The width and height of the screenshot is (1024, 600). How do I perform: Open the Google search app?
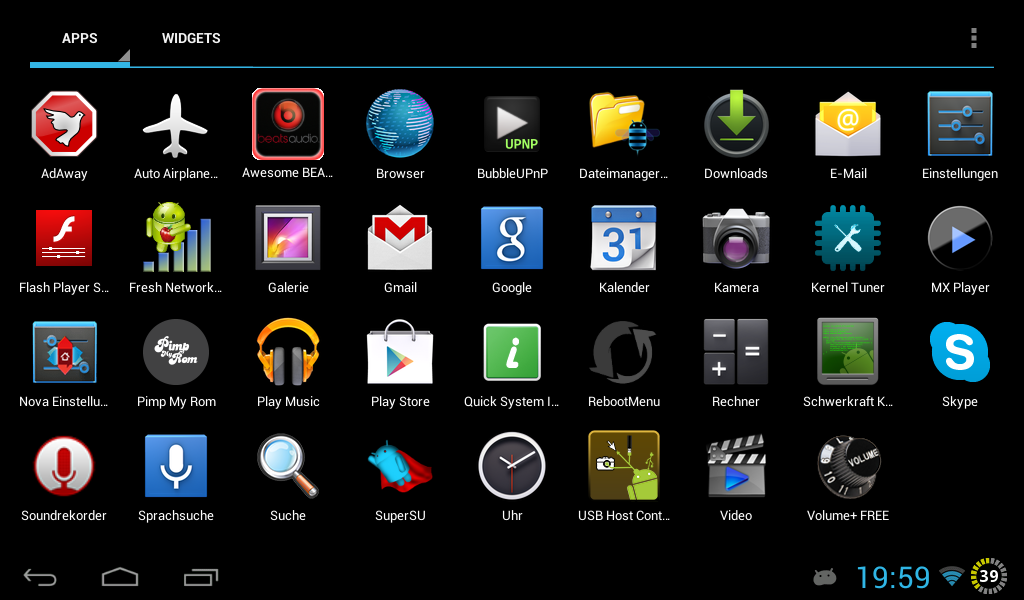pyautogui.click(x=512, y=238)
